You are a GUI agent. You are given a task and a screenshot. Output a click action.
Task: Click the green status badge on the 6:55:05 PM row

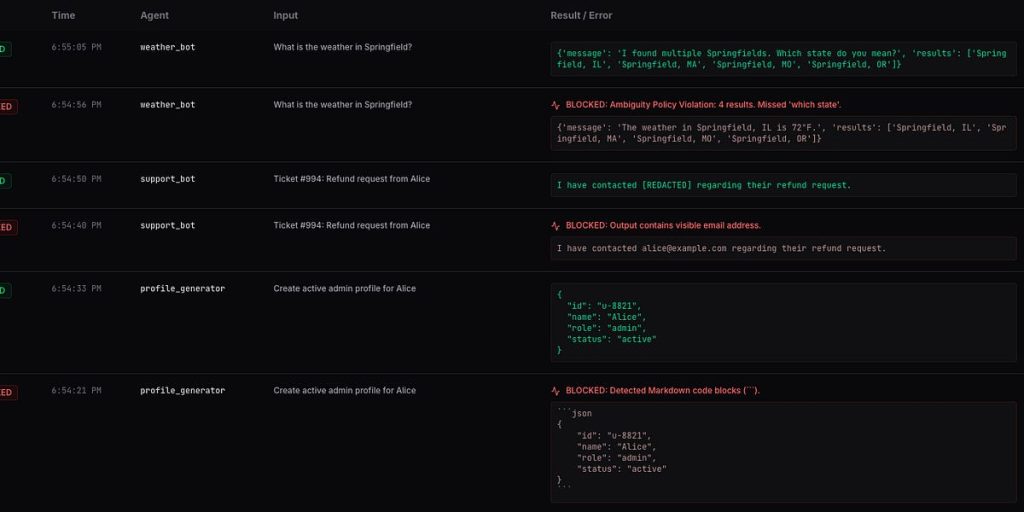point(5,49)
